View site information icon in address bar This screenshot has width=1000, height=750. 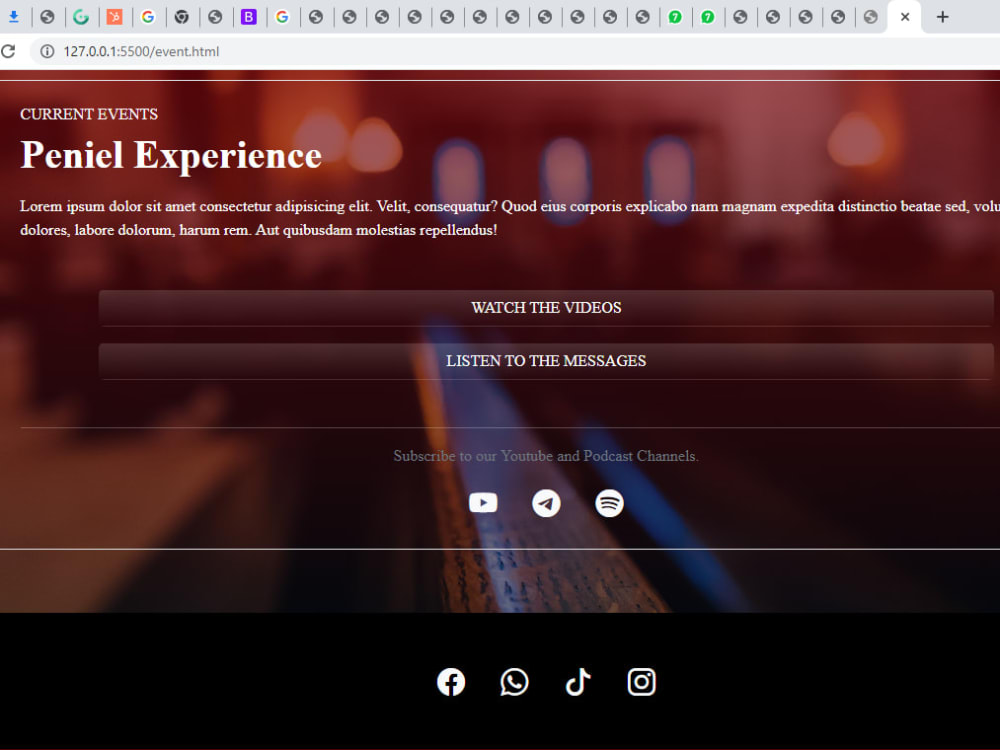pos(47,51)
